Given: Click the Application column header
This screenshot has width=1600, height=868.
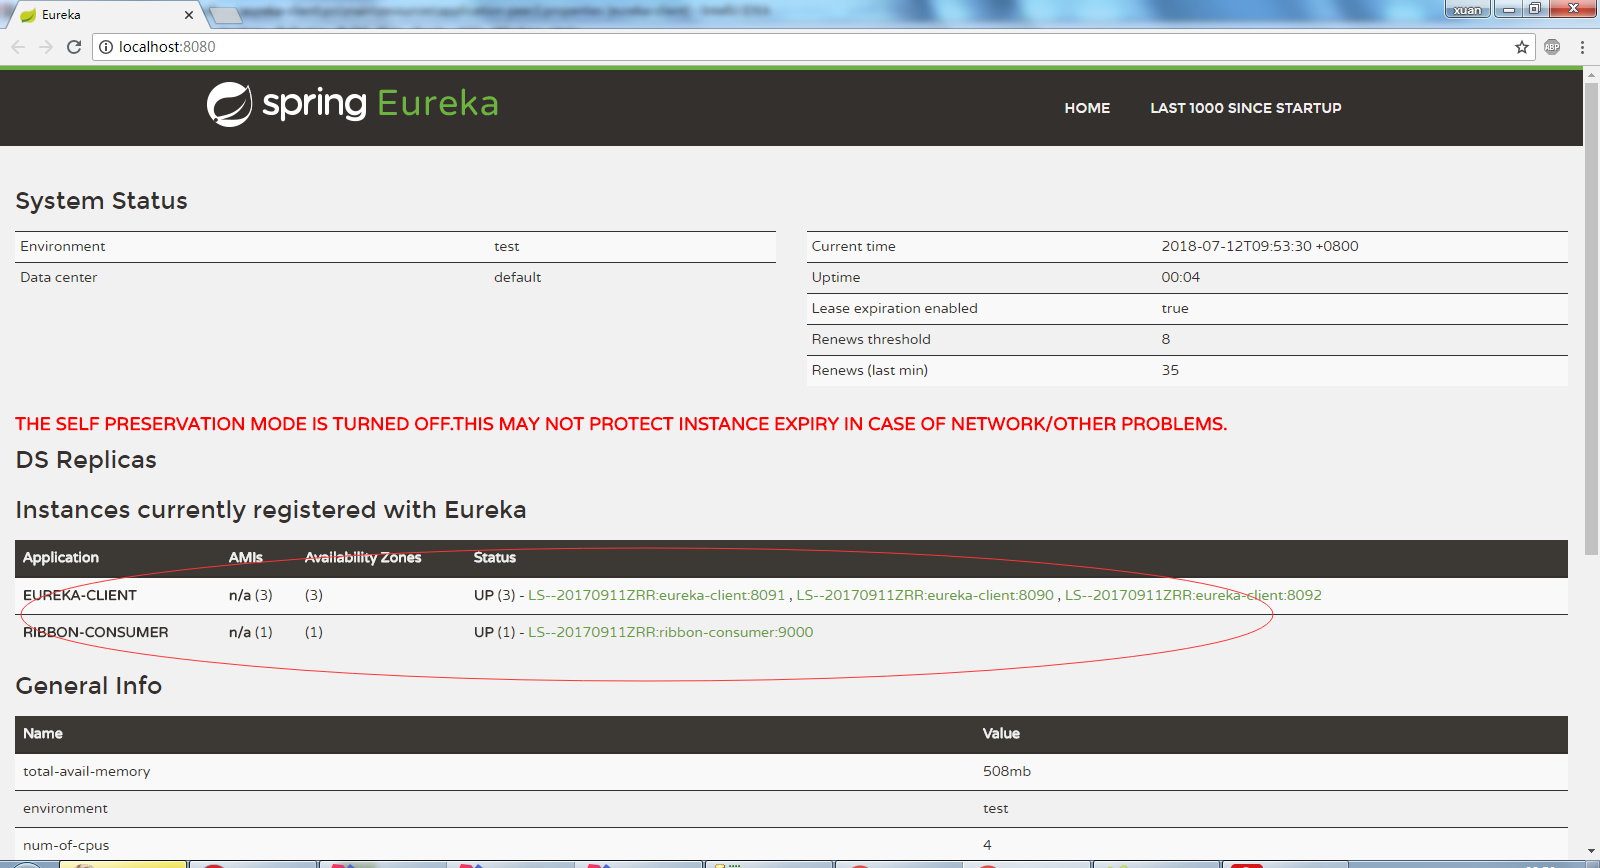Looking at the screenshot, I should (x=61, y=558).
